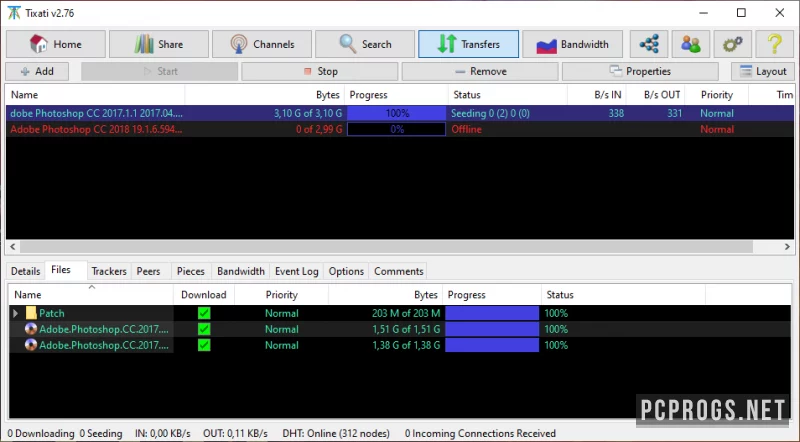Click the left arrow of horizontal scrollbar
Image resolution: width=800 pixels, height=442 pixels.
click(13, 247)
